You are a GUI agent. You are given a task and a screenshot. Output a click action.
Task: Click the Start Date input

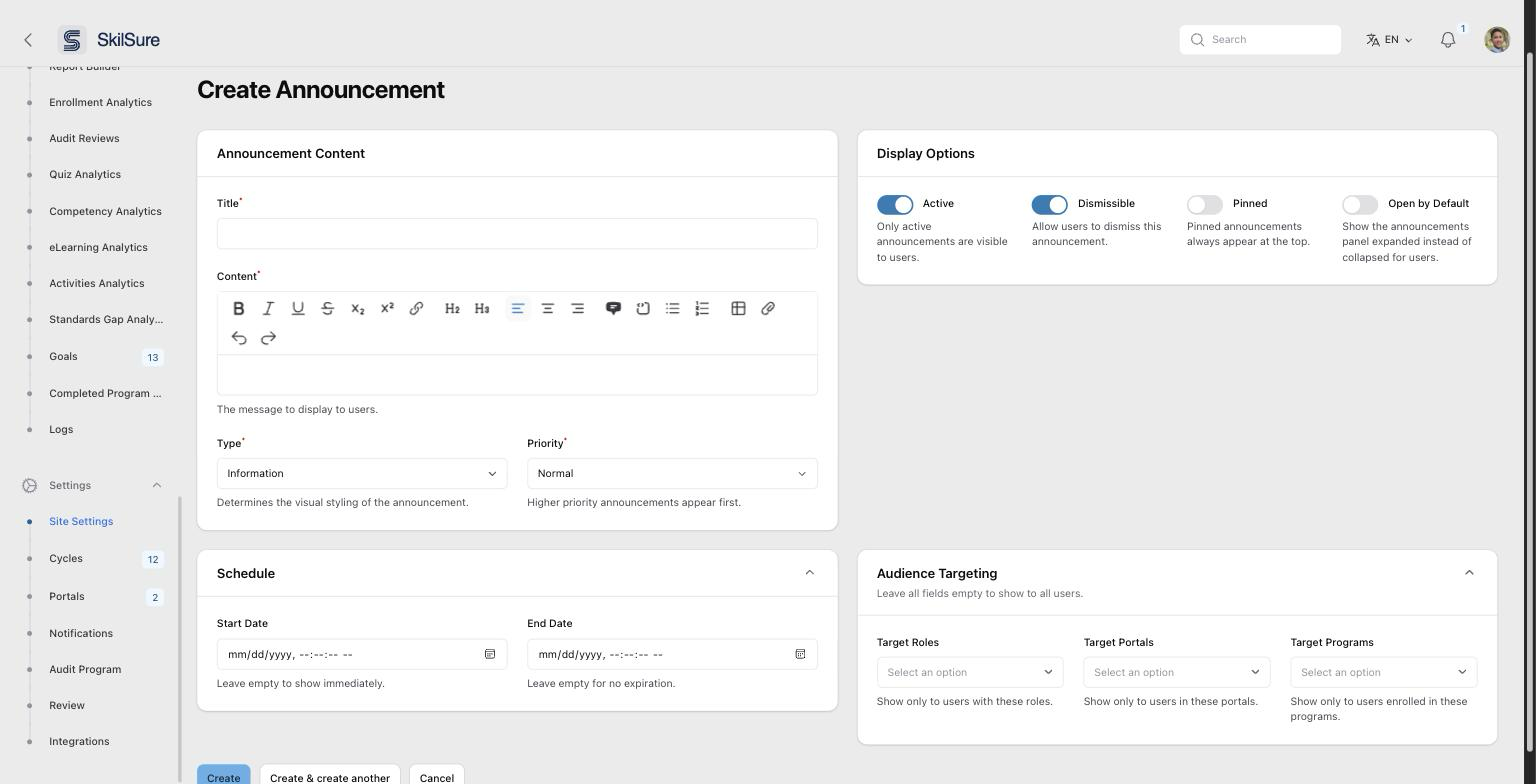pos(362,654)
